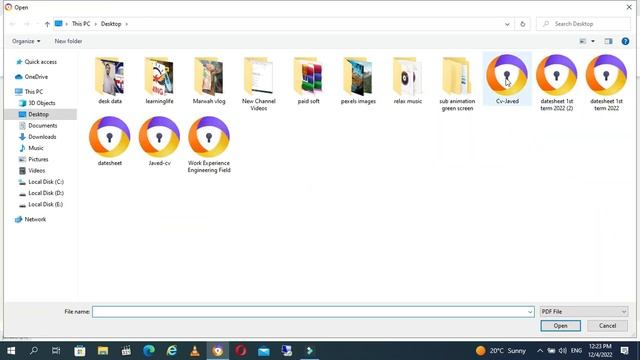Open the New Channel Videos folder
The width and height of the screenshot is (640, 360).
point(259,84)
